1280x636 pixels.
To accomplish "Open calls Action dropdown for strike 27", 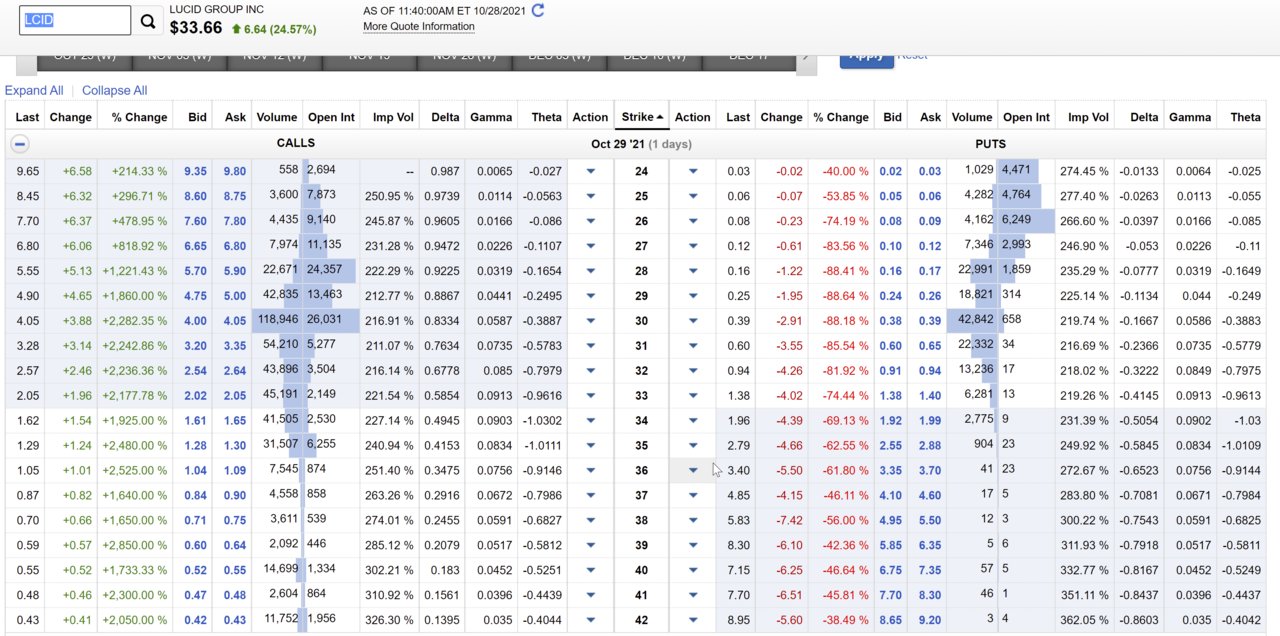I will 590,246.
